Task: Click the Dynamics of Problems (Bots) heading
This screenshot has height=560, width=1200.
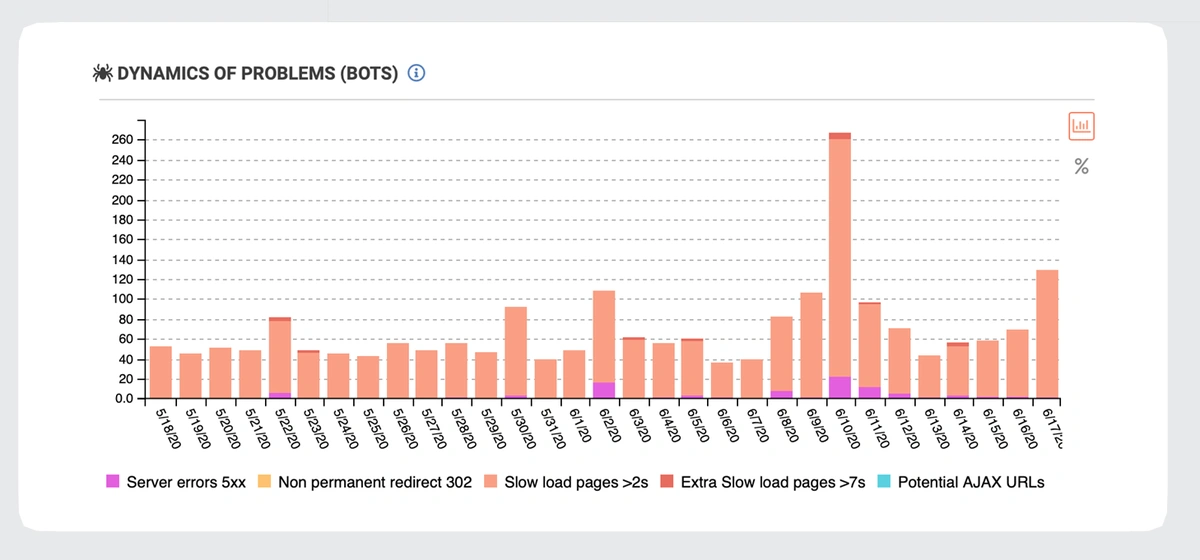Action: 258,73
